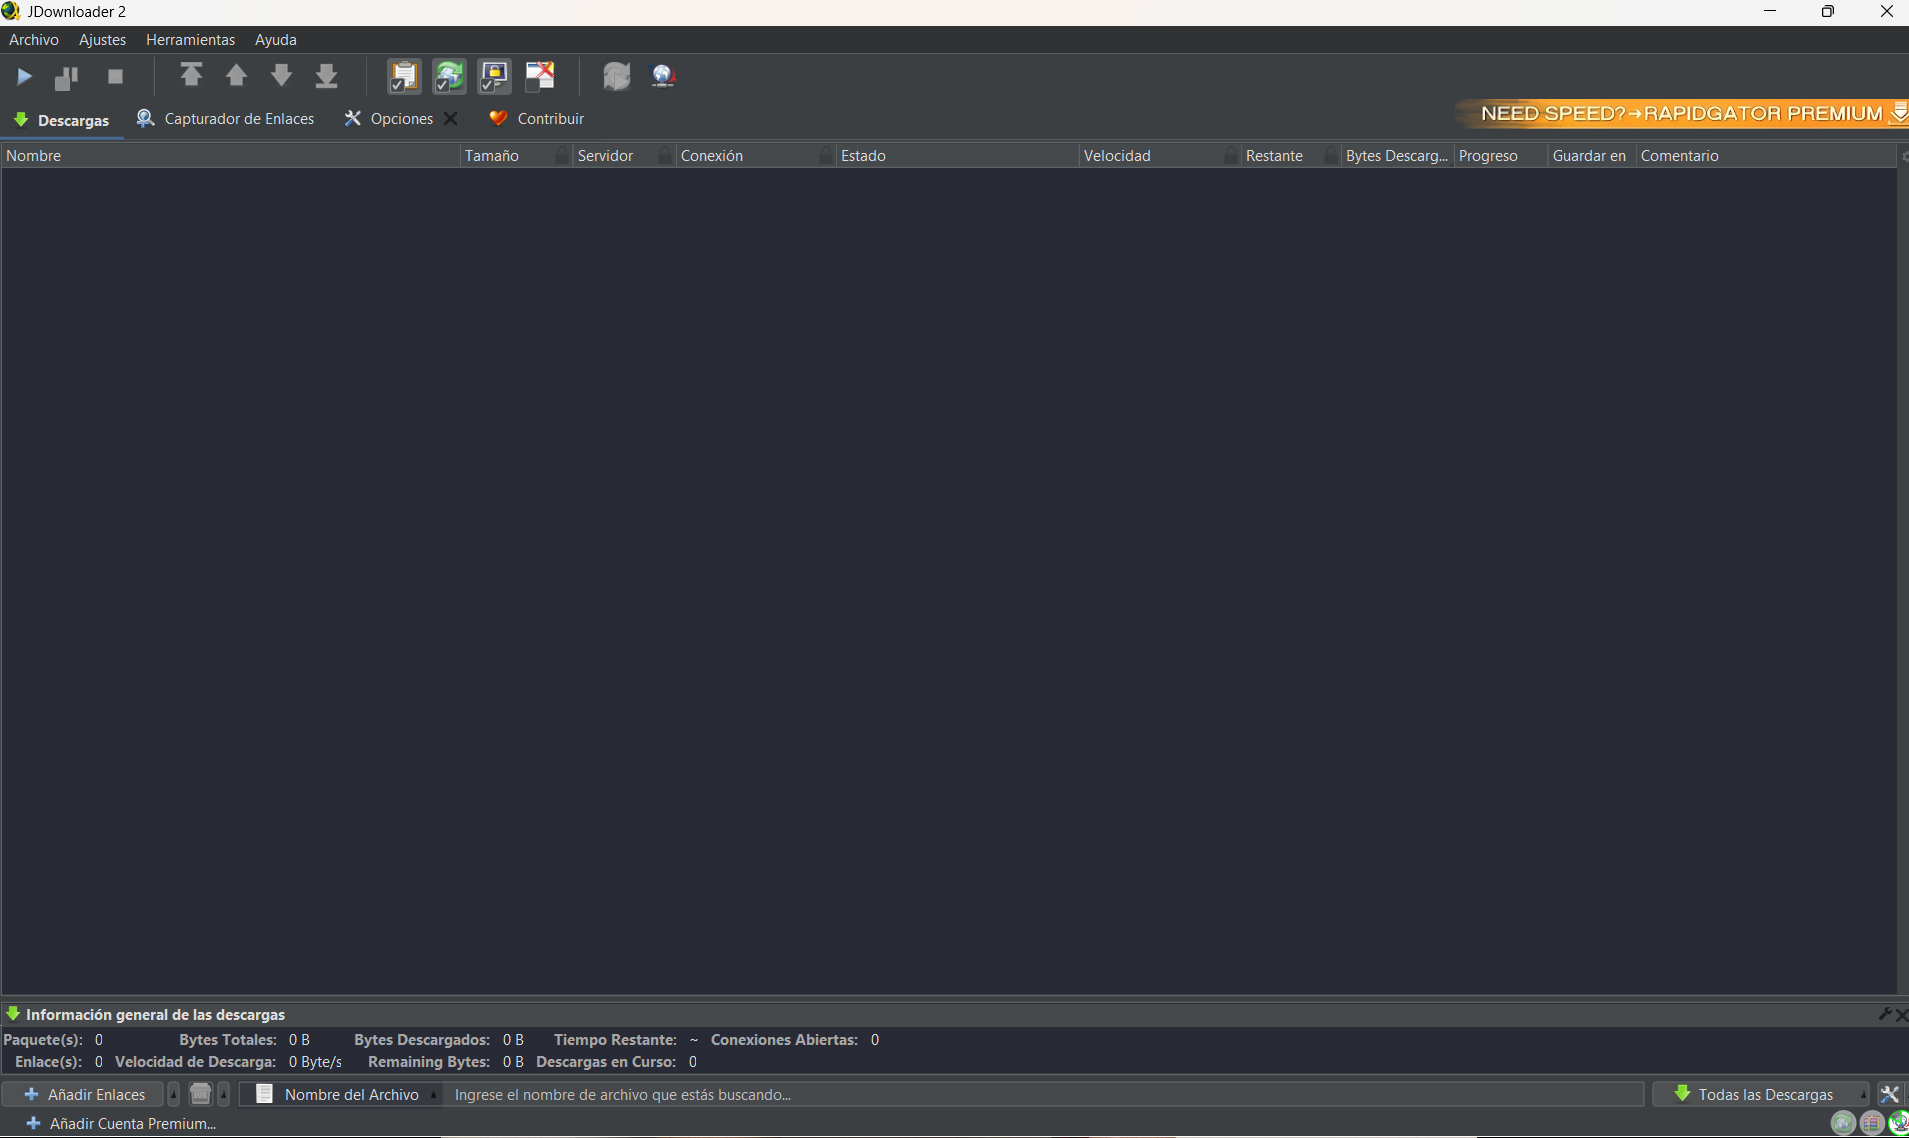1909x1138 pixels.
Task: Switch to the Opciones tab
Action: coord(388,119)
